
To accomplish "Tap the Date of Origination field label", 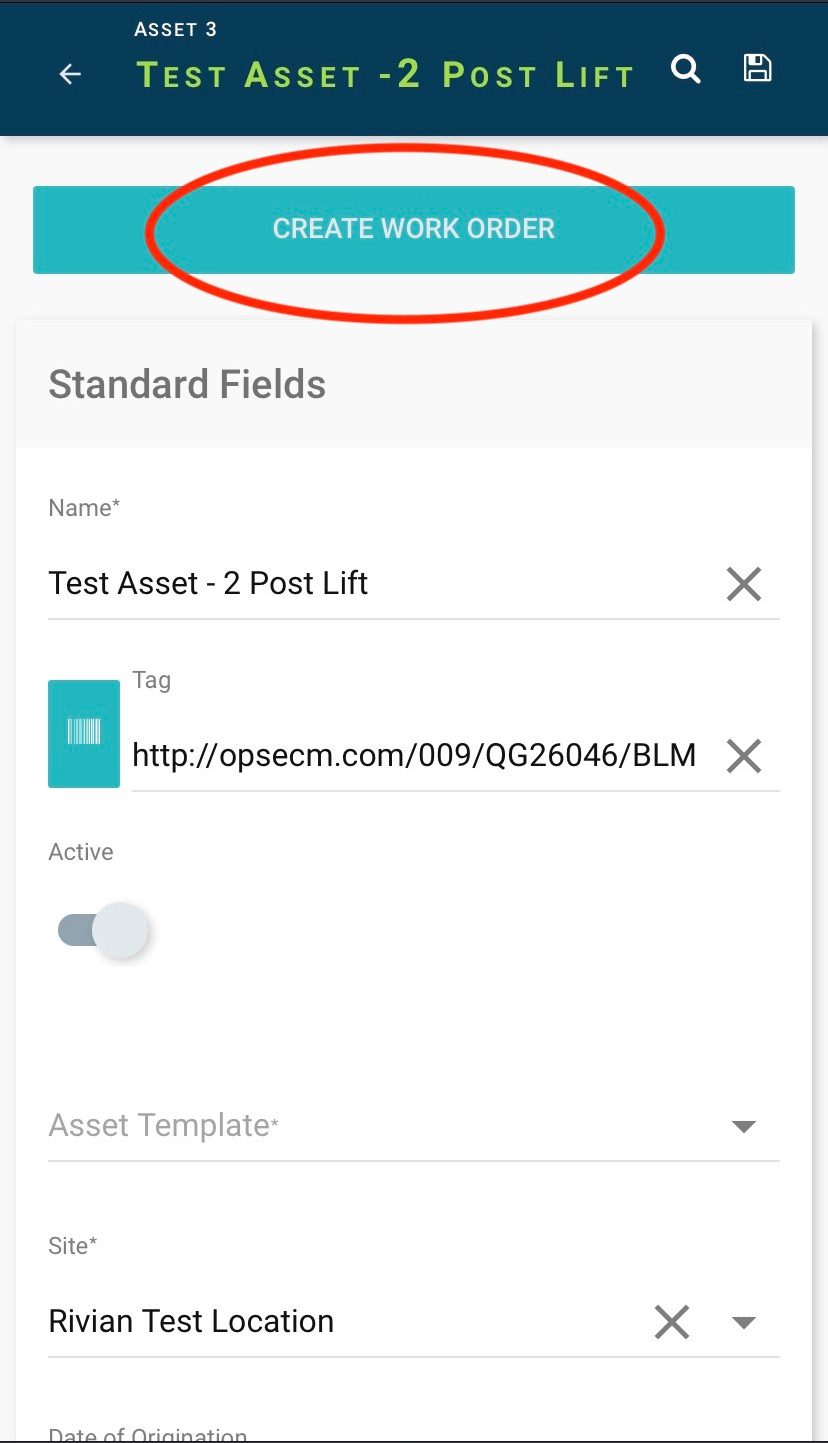I will click(x=148, y=1435).
